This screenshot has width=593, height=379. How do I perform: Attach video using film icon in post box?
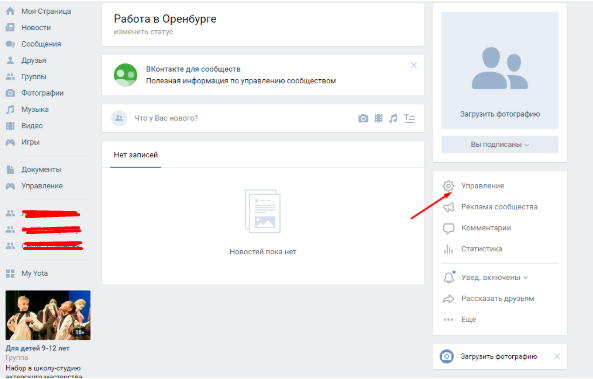tap(379, 118)
